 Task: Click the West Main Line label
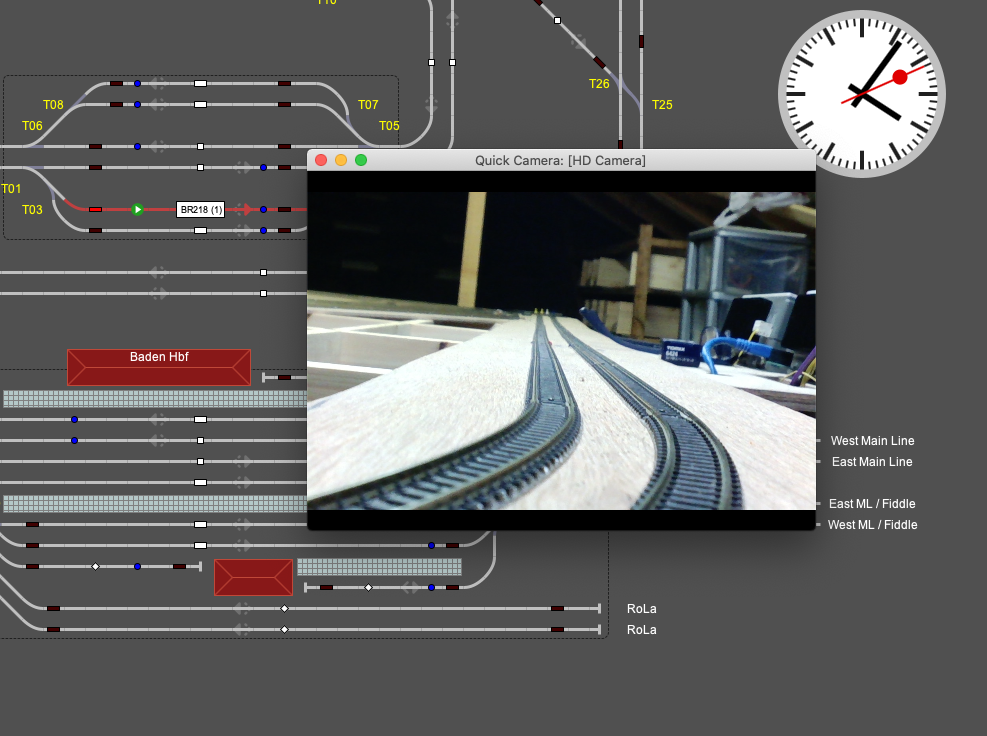coord(872,441)
